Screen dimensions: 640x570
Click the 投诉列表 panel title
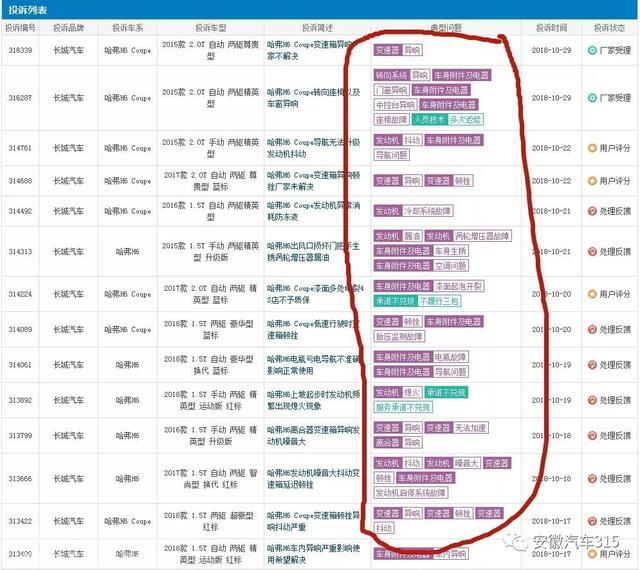[27, 9]
